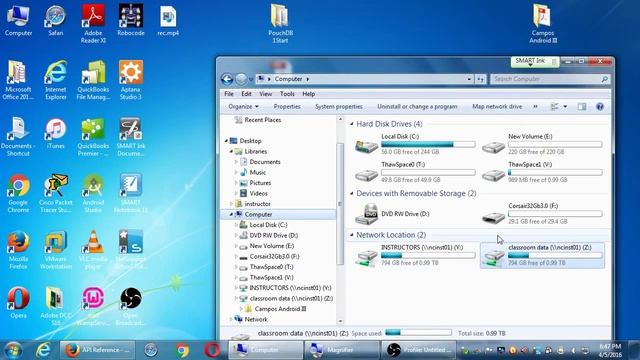The height and width of the screenshot is (360, 640).
Task: Select the Android Studio desktop icon
Action: tap(93, 193)
